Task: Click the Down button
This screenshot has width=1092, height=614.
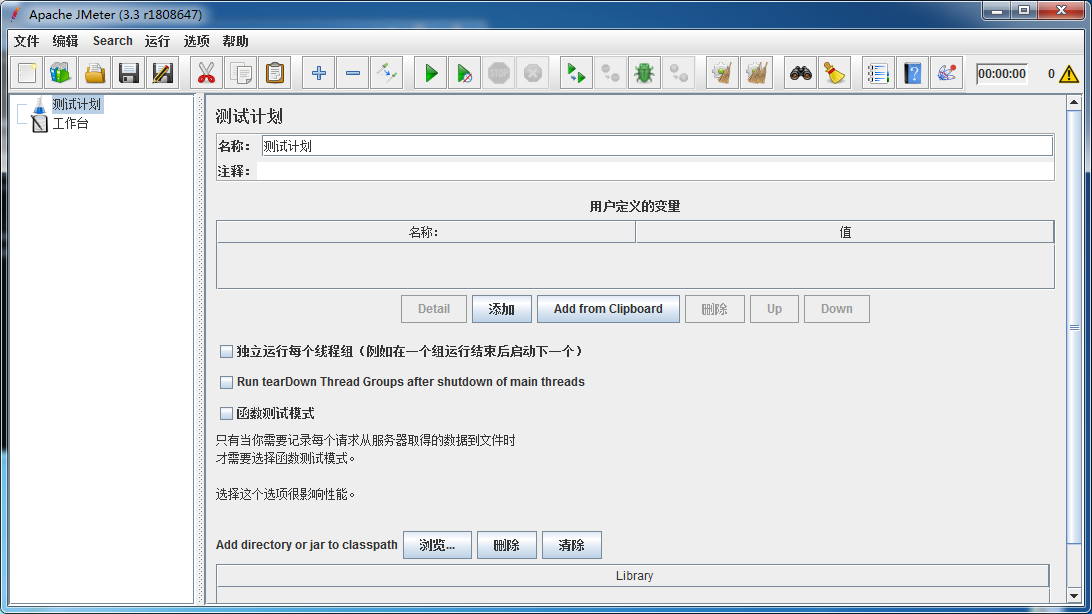Action: point(836,309)
